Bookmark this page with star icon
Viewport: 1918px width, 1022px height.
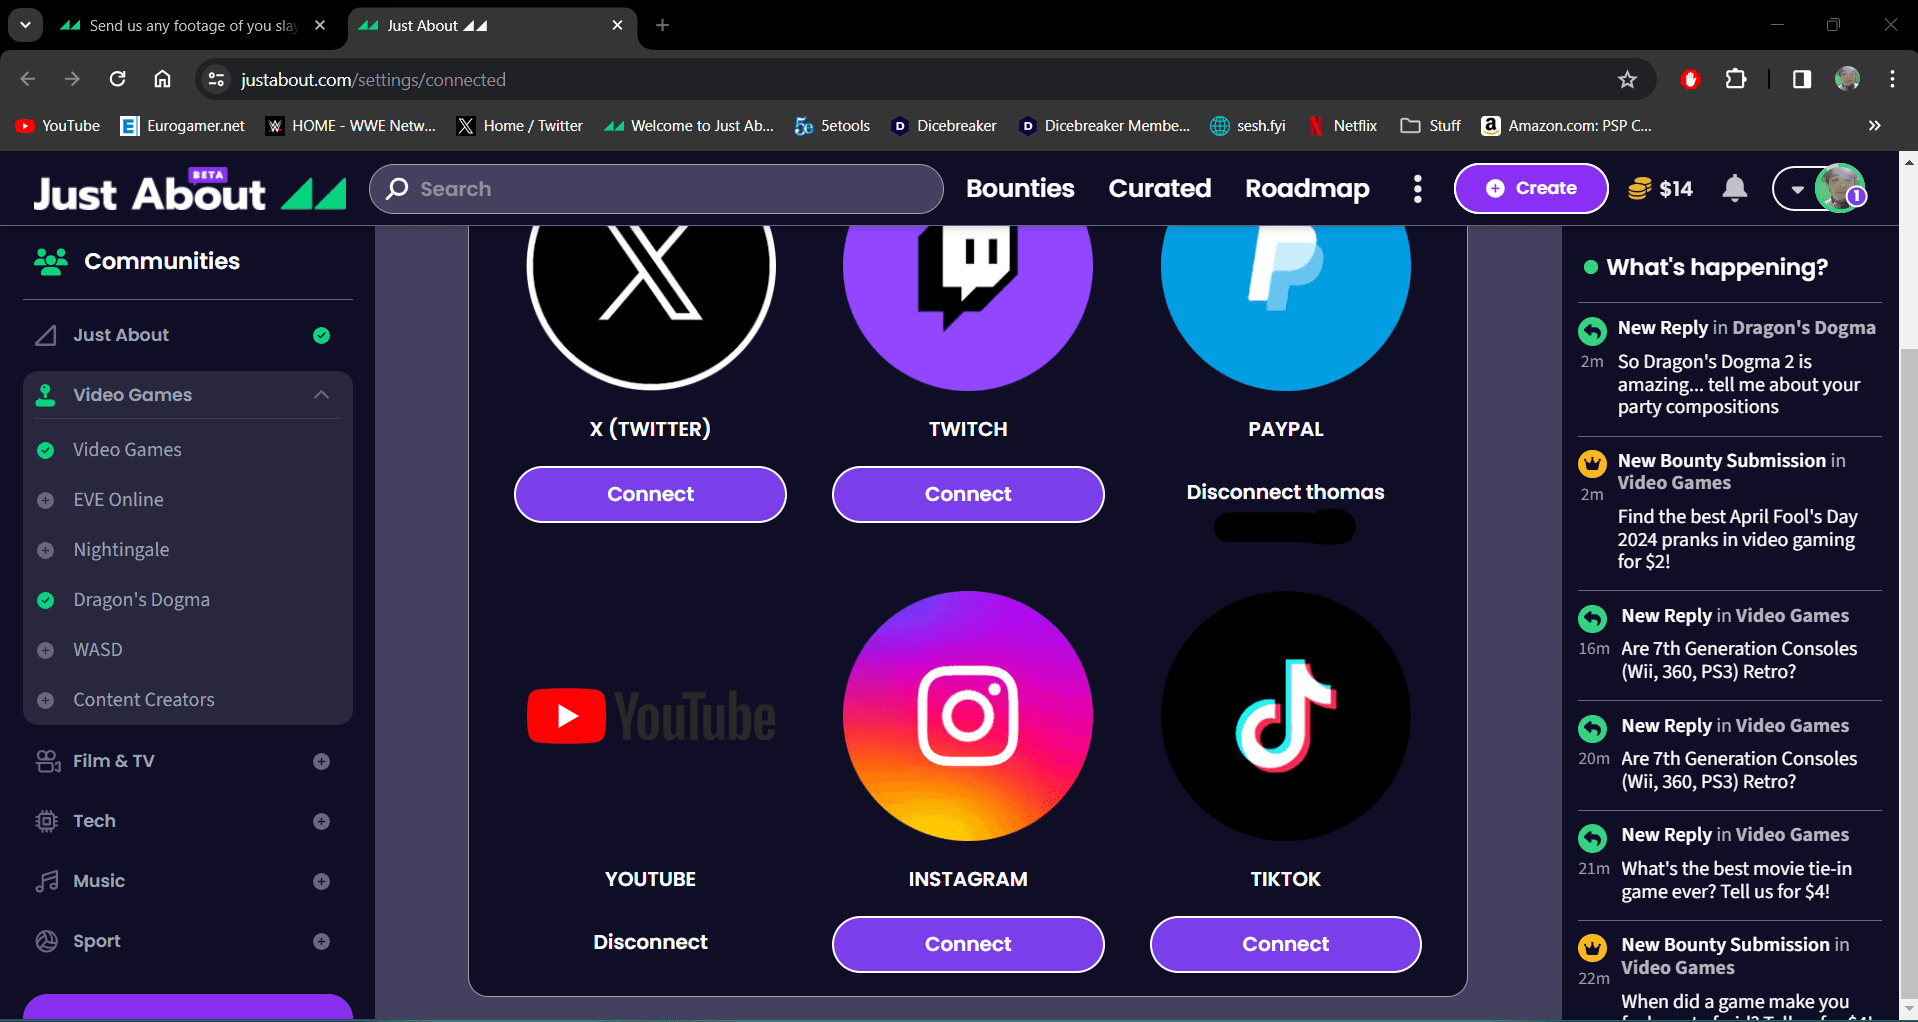point(1627,79)
